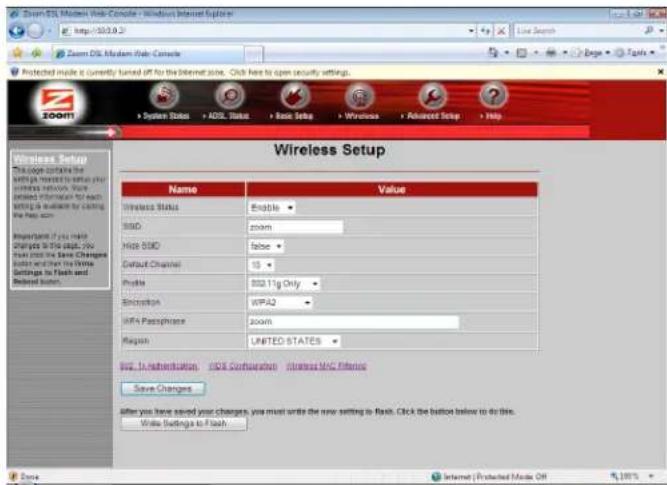Click the zoom level icon in status bar

click(x=615, y=476)
